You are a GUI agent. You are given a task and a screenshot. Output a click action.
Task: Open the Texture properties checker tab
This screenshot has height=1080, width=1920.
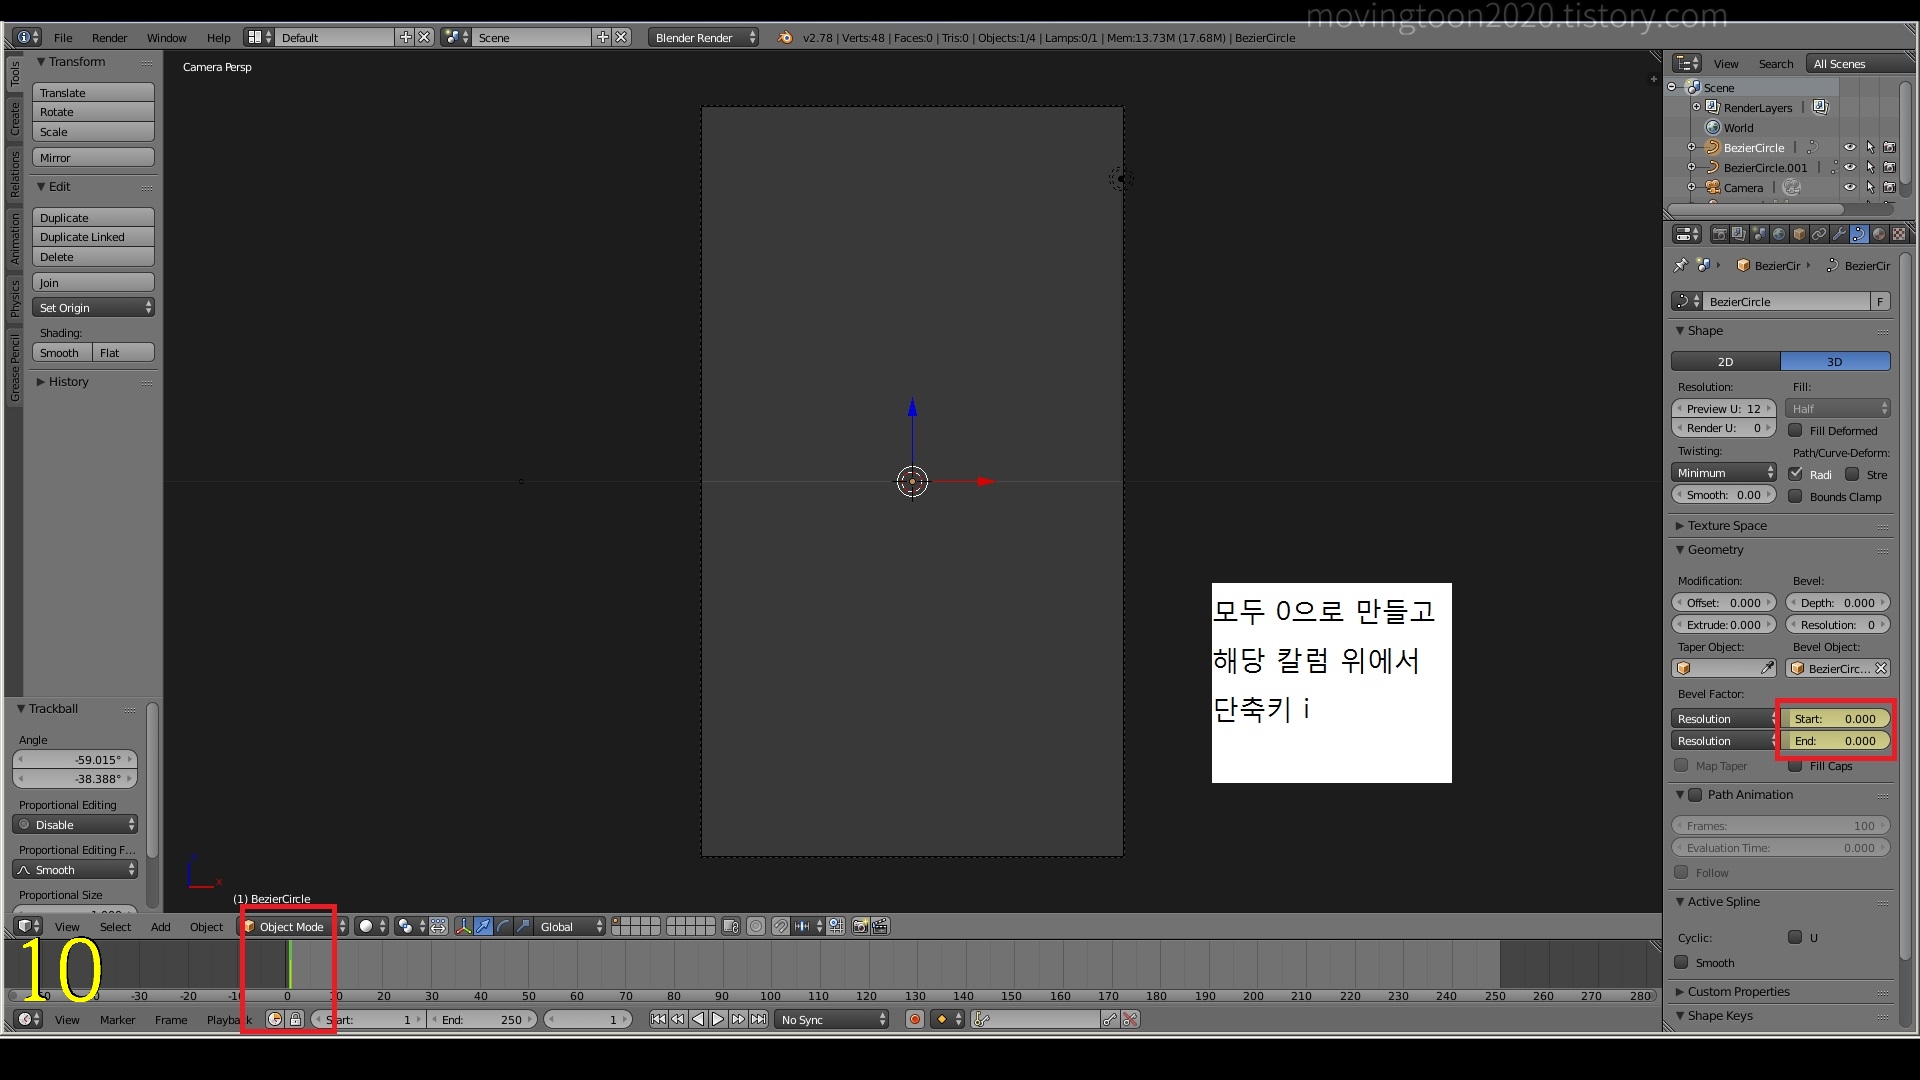tap(1899, 234)
